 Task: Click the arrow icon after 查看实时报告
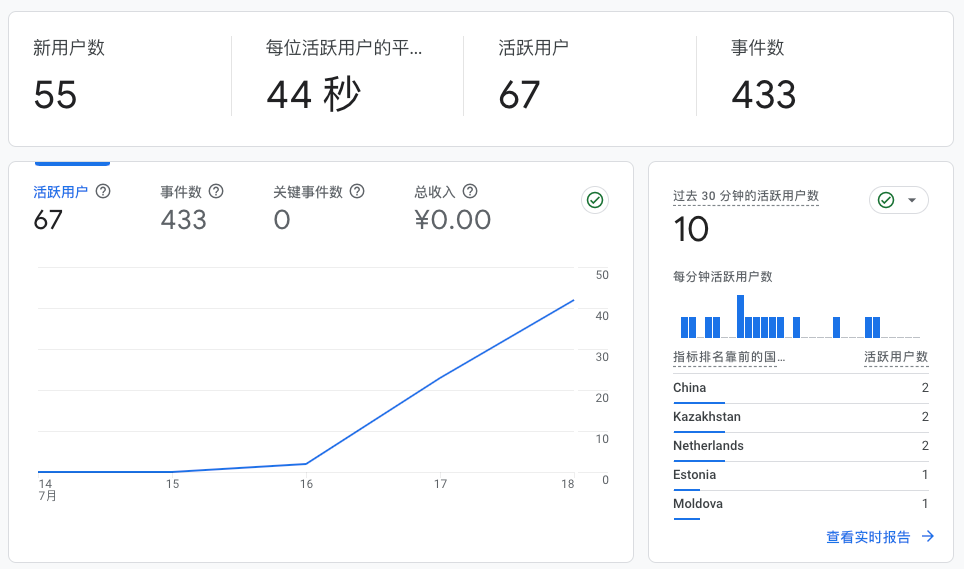[928, 537]
